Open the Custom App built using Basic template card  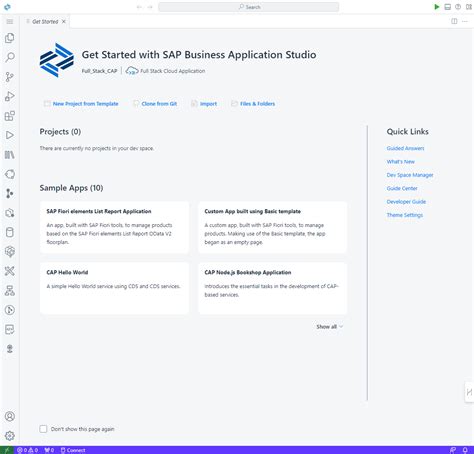[x=272, y=227]
